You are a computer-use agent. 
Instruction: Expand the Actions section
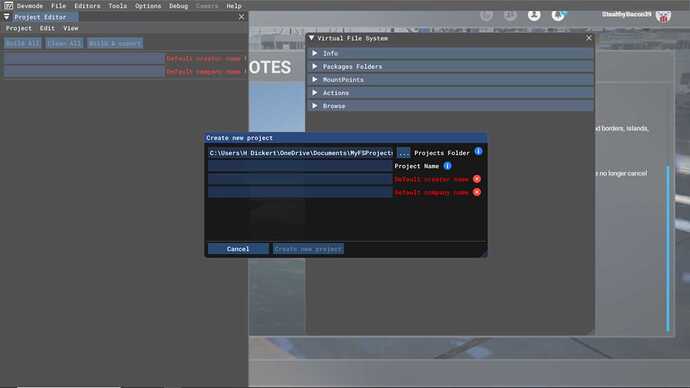pos(450,93)
